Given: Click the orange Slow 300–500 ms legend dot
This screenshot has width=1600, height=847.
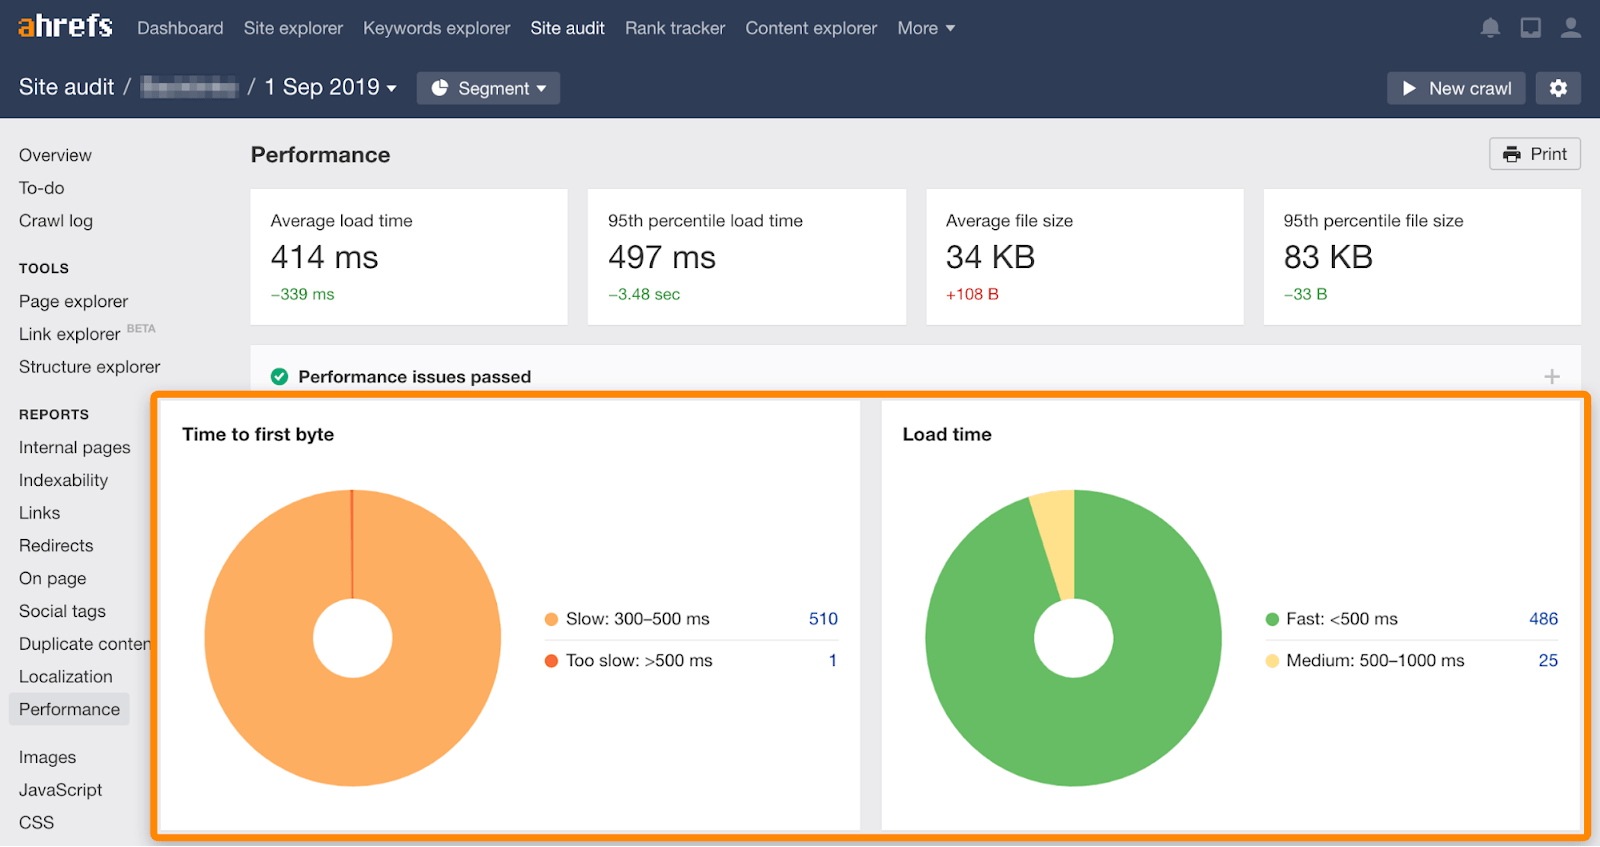Looking at the screenshot, I should tap(551, 619).
